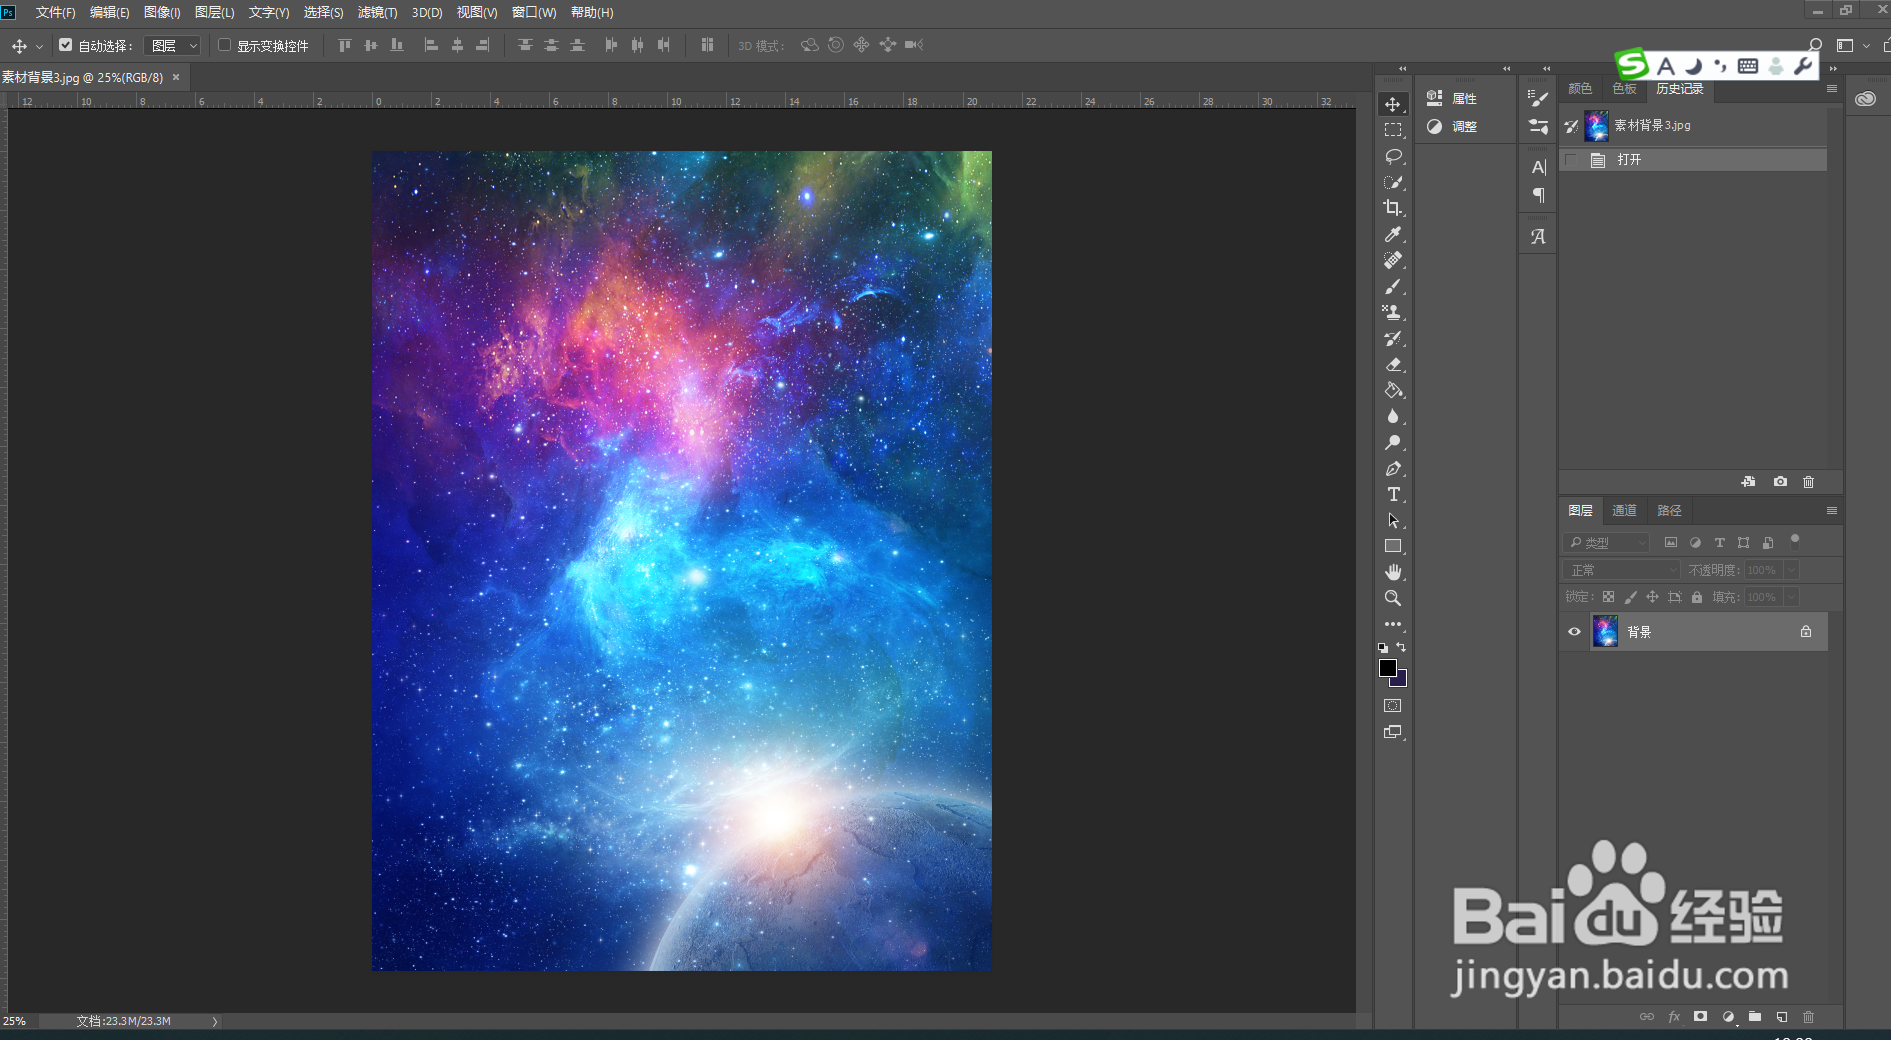Open the 图层 auto-select dropdown
This screenshot has height=1040, width=1891.
pos(173,45)
